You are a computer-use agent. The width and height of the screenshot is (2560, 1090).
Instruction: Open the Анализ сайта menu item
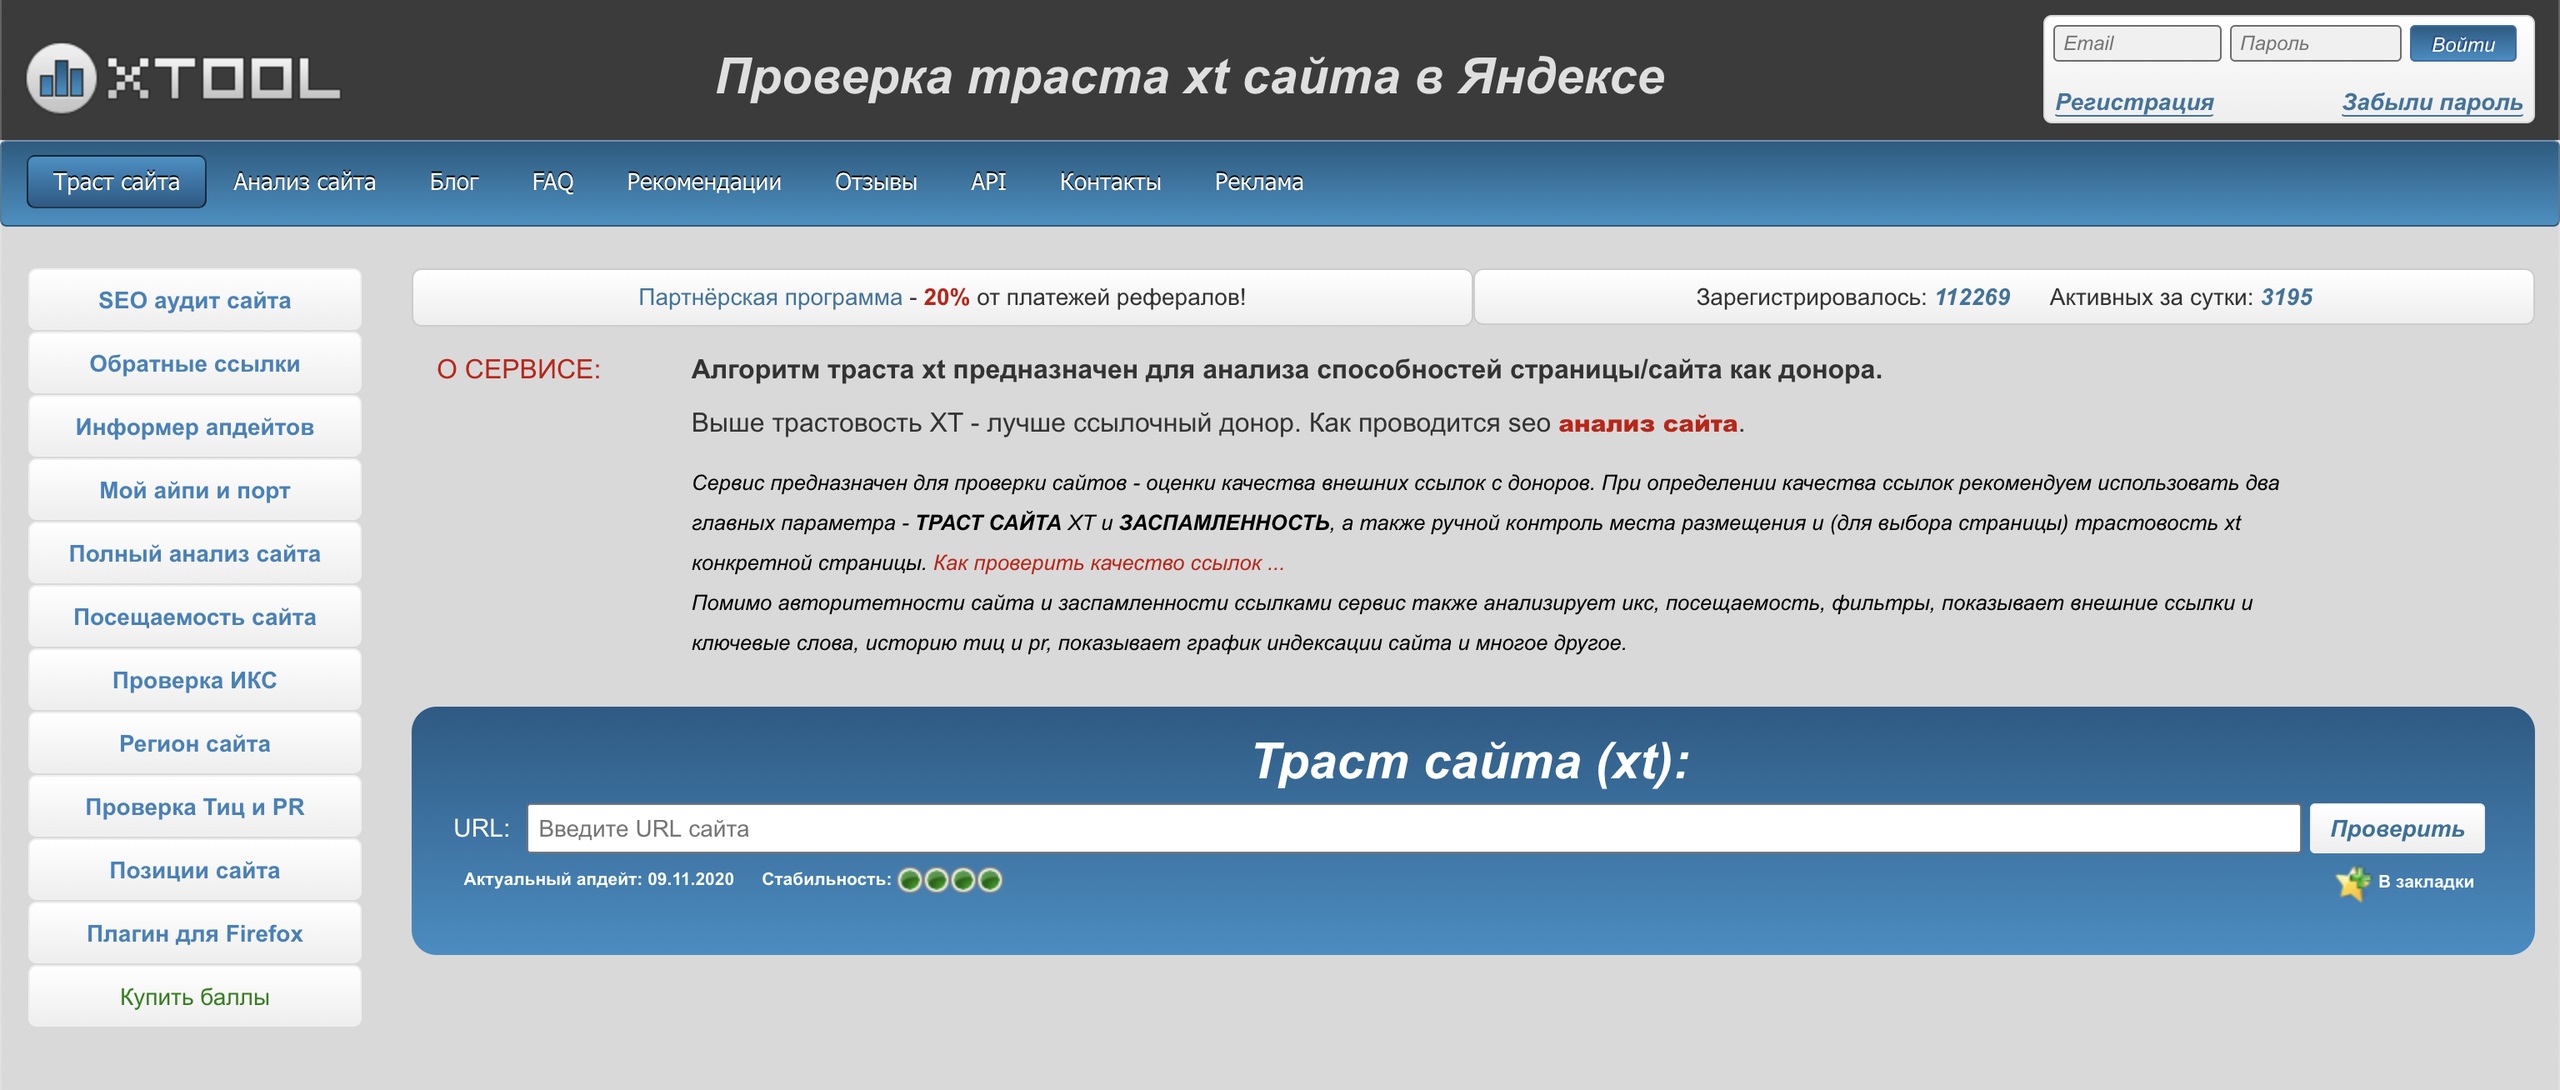tap(304, 182)
